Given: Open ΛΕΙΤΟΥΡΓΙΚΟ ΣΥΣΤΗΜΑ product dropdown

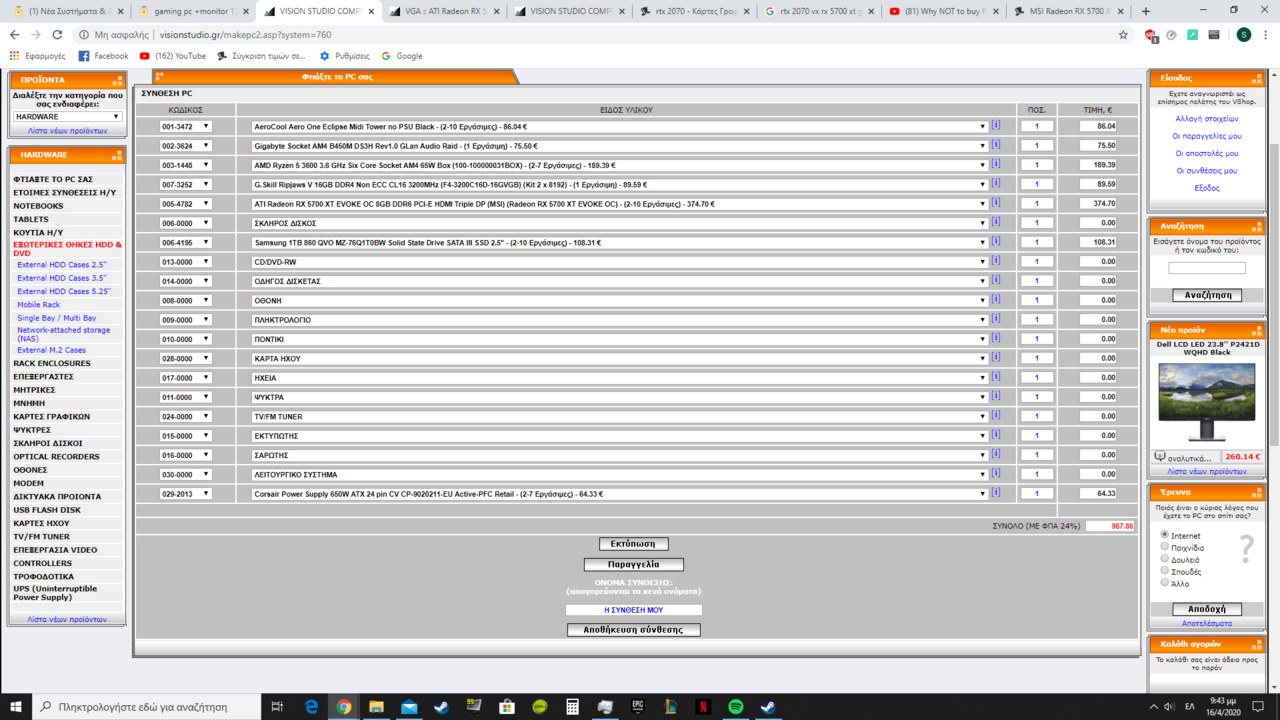Looking at the screenshot, I should (619, 474).
